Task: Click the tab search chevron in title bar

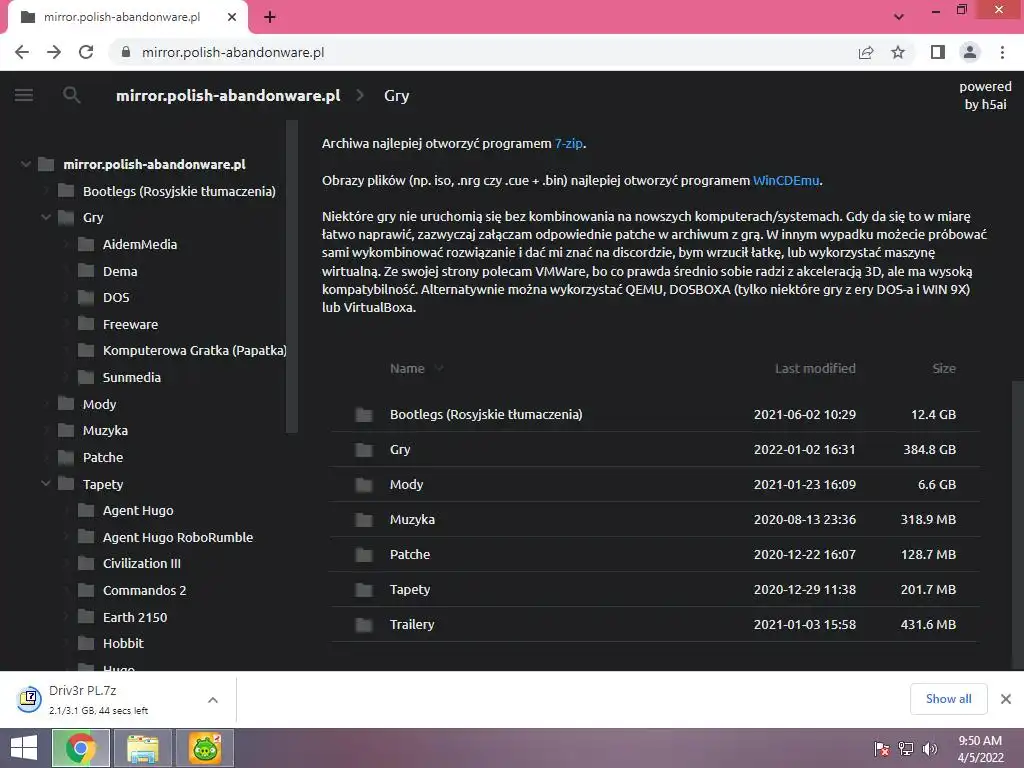Action: [x=899, y=17]
